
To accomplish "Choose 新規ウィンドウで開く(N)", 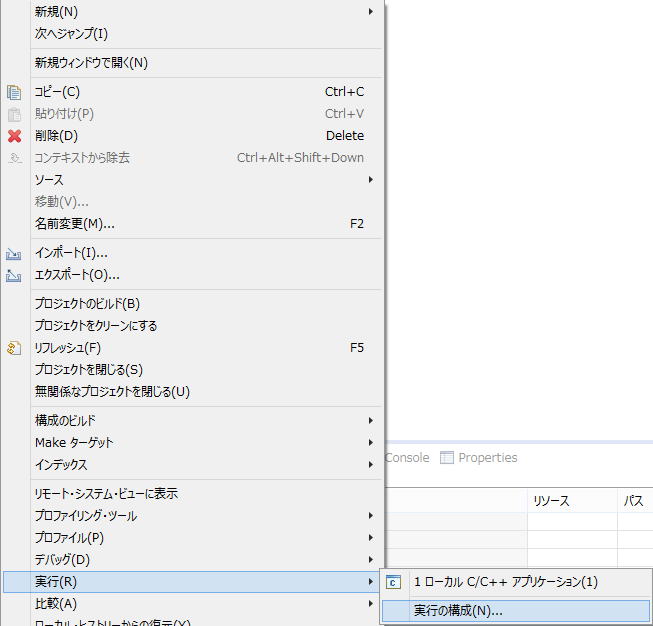I will (x=207, y=63).
